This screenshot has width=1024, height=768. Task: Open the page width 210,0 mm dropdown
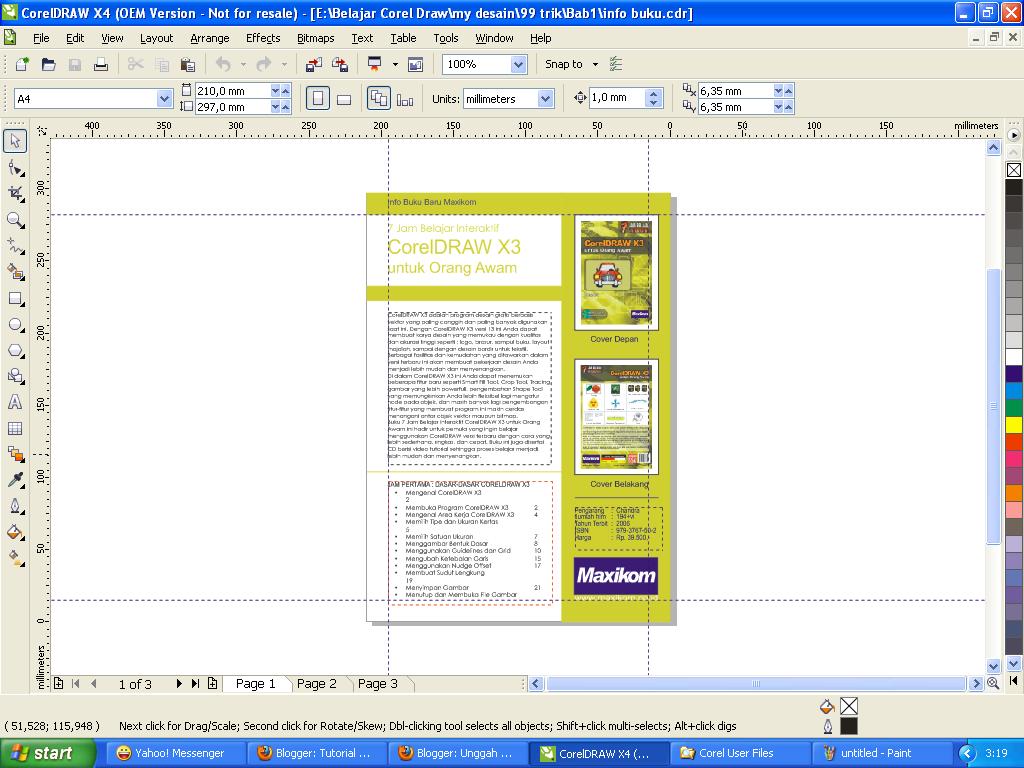pos(275,91)
